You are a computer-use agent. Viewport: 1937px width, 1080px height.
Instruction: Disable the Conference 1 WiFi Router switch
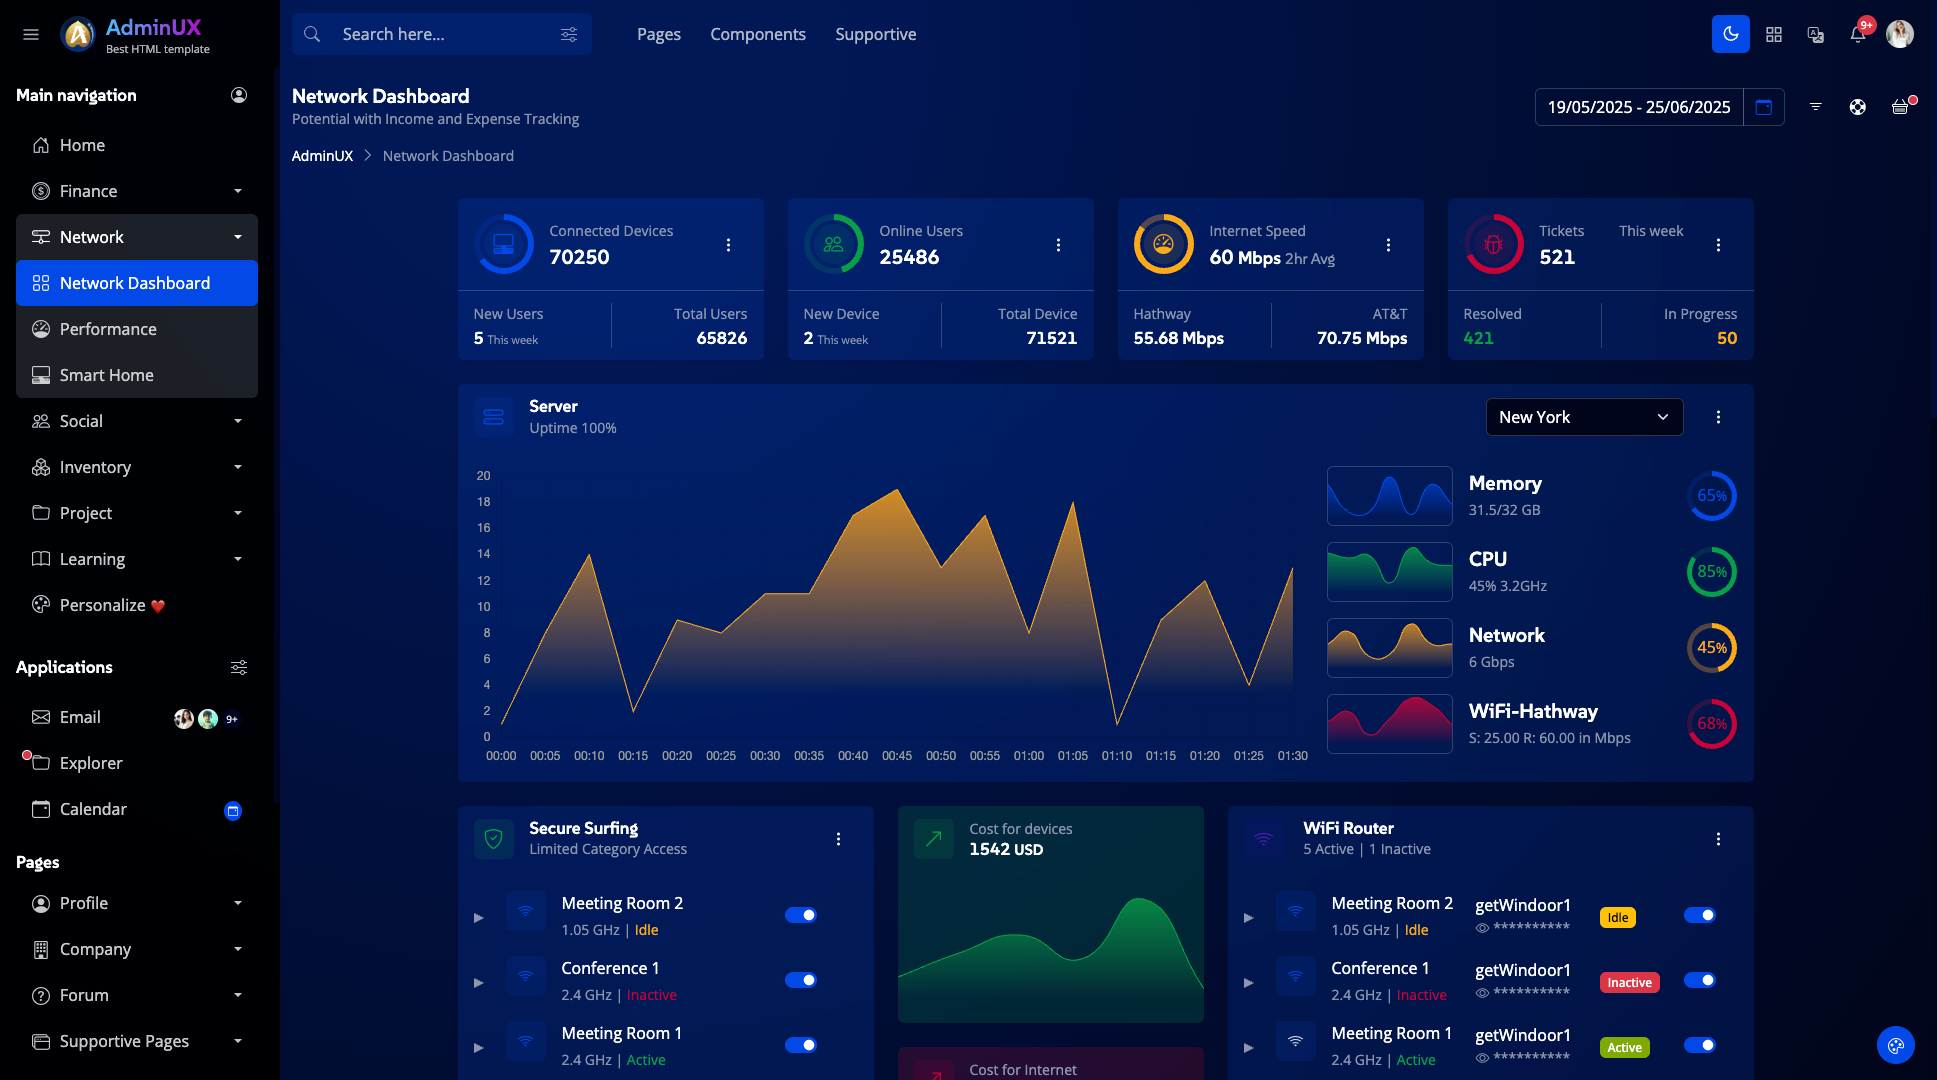click(x=1699, y=980)
